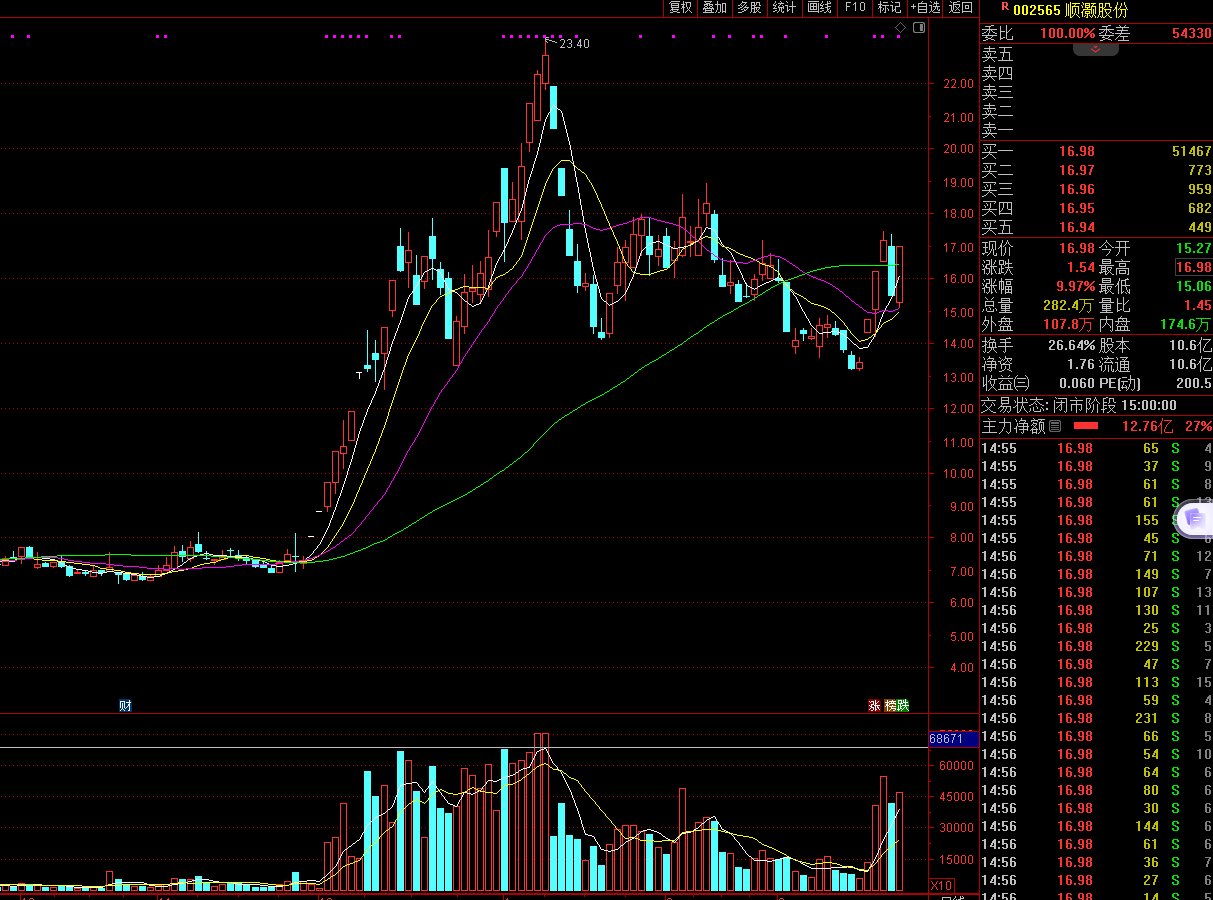
Task: Open the 主力净额 details icon
Action: tap(1054, 426)
